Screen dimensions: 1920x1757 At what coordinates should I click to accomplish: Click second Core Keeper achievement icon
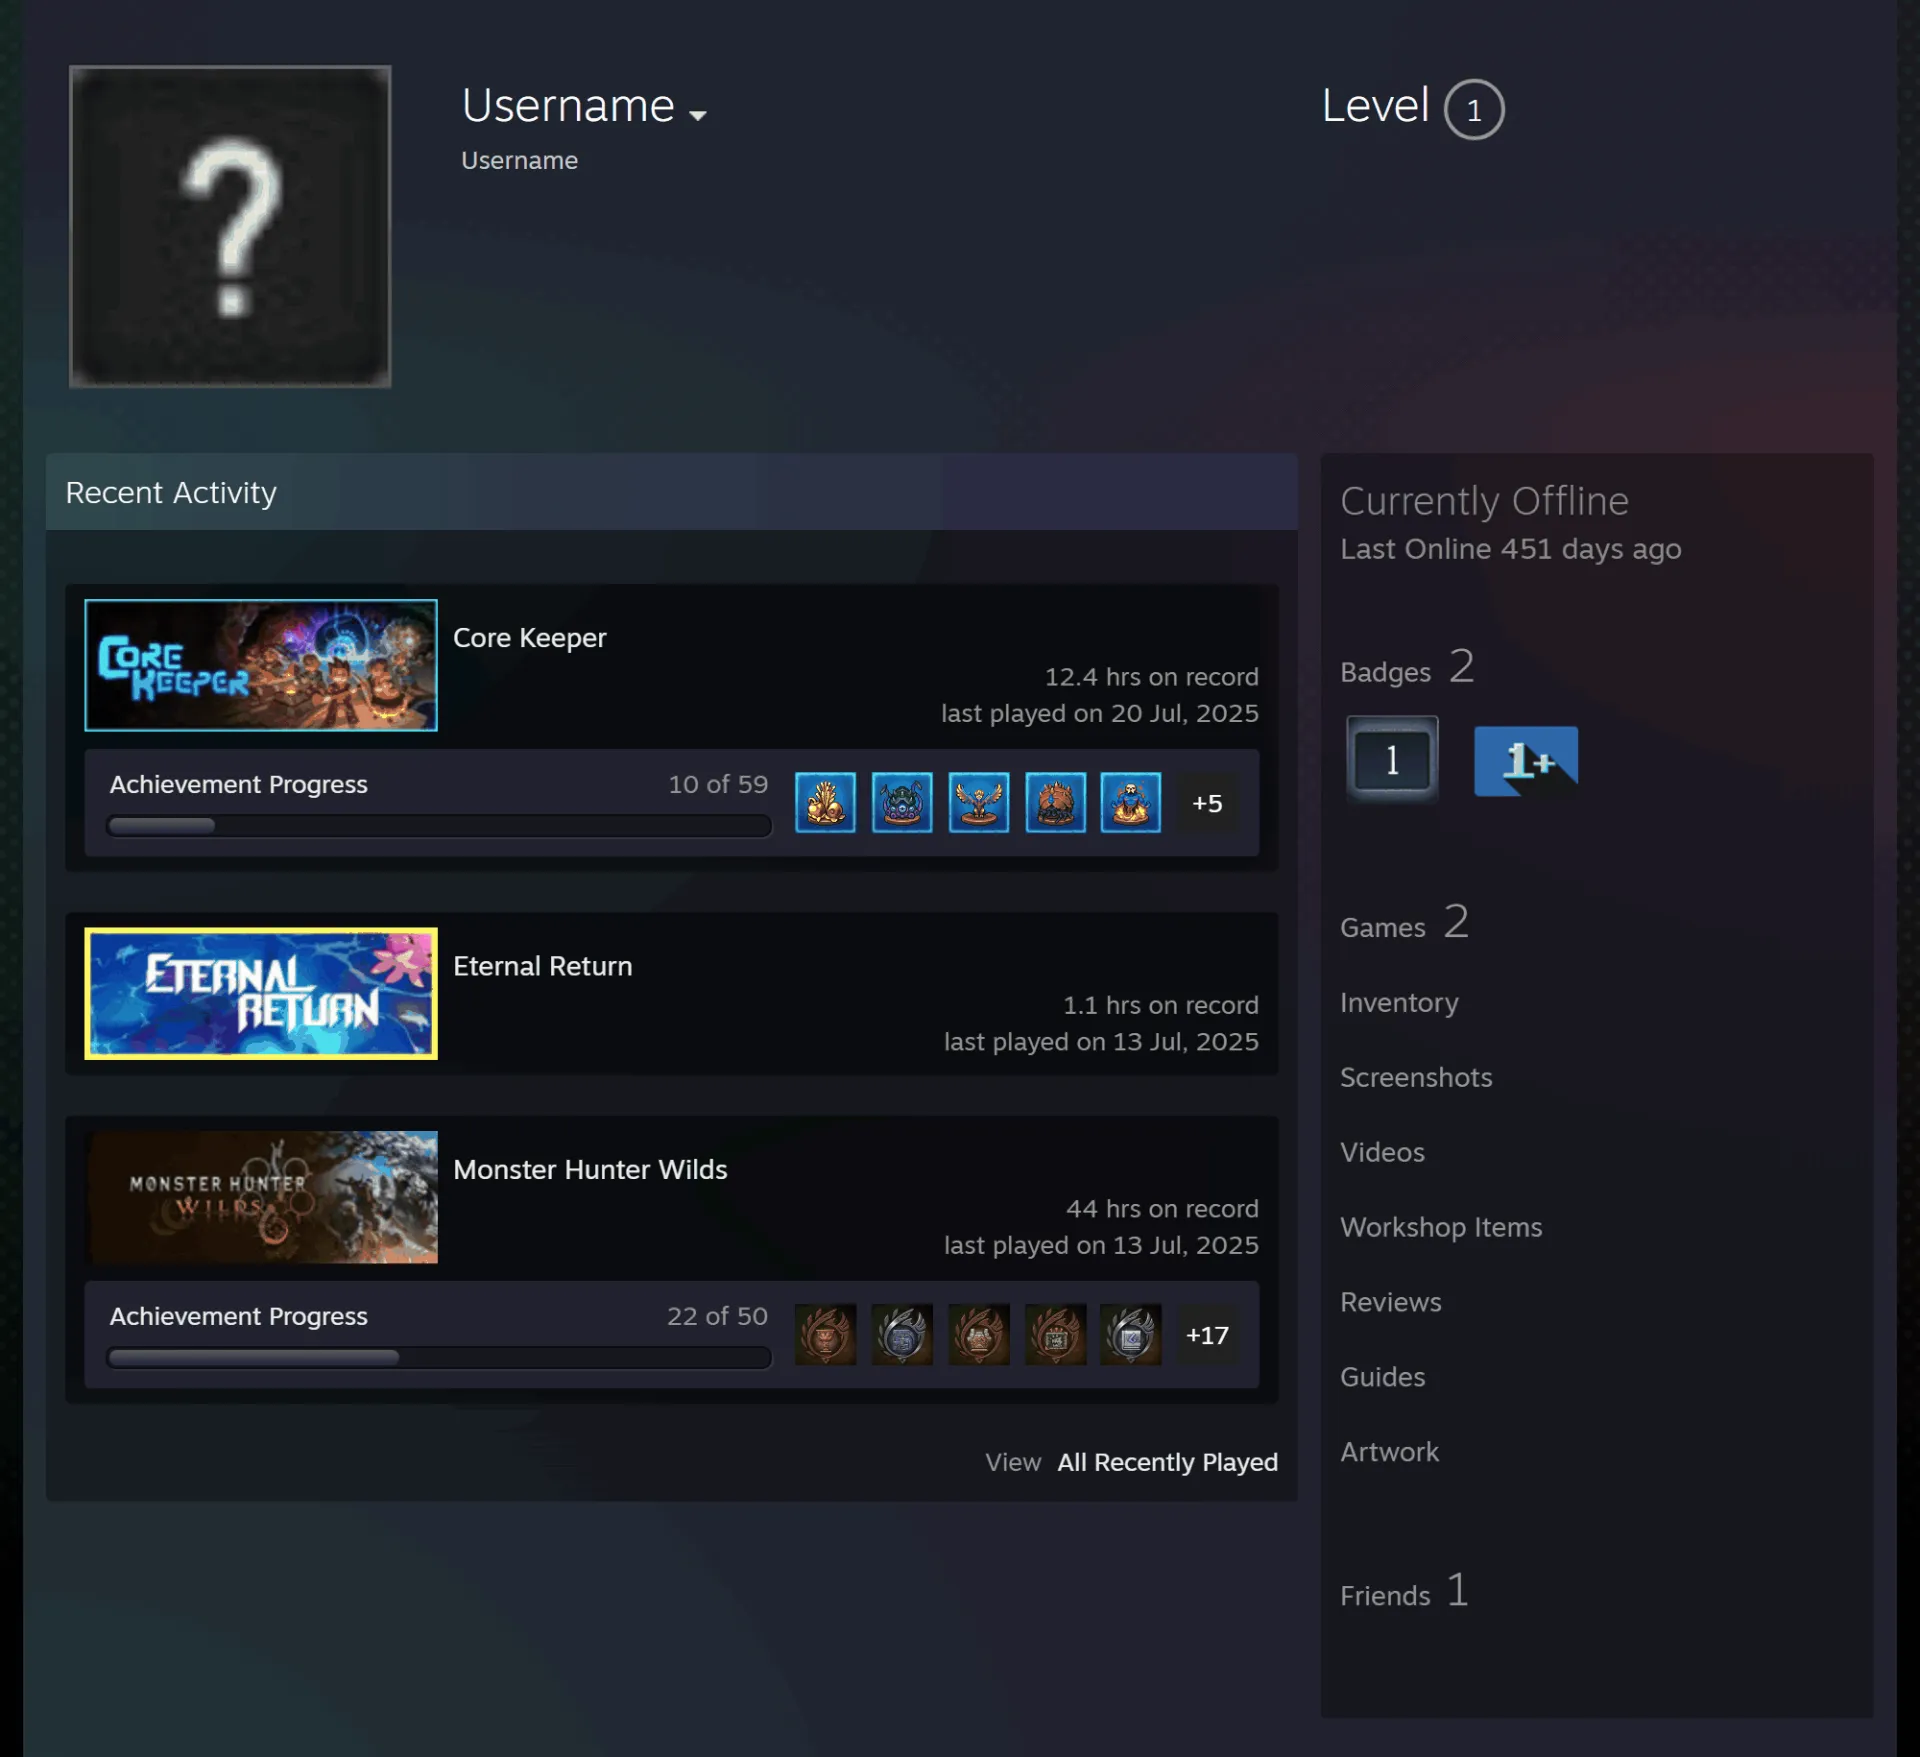click(902, 802)
